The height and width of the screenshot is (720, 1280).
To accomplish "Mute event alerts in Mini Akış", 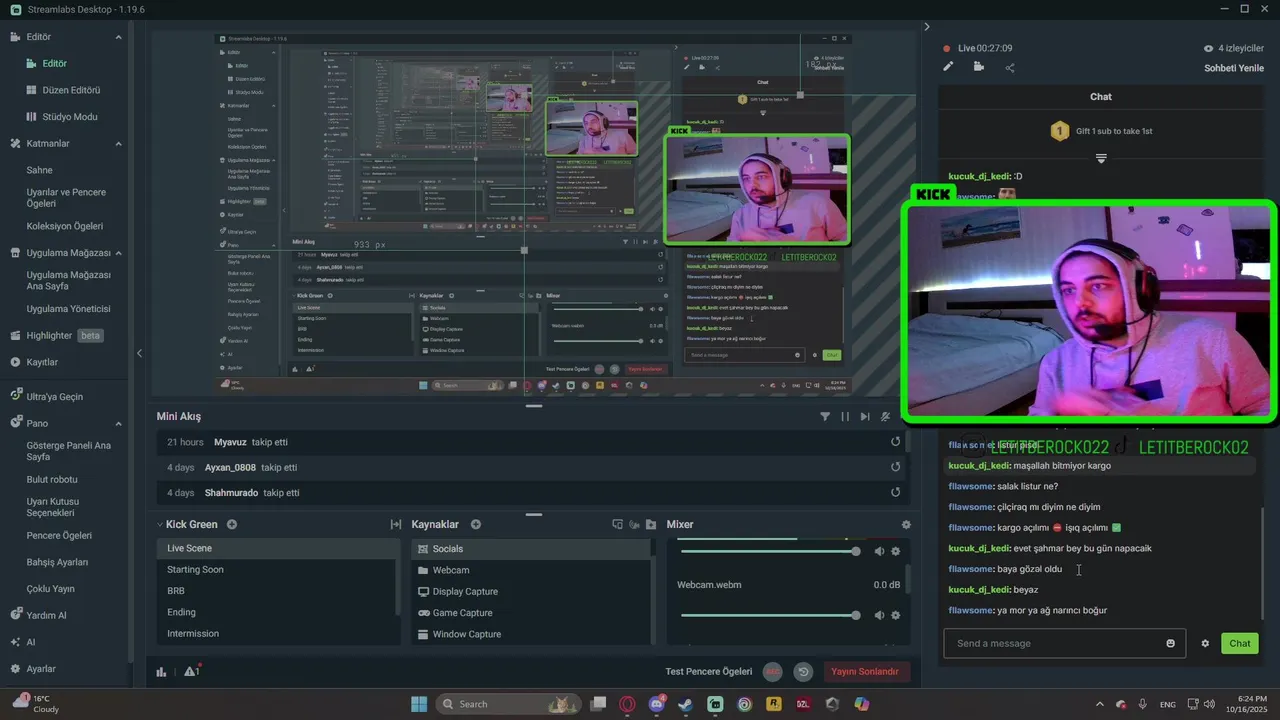I will pos(885,416).
